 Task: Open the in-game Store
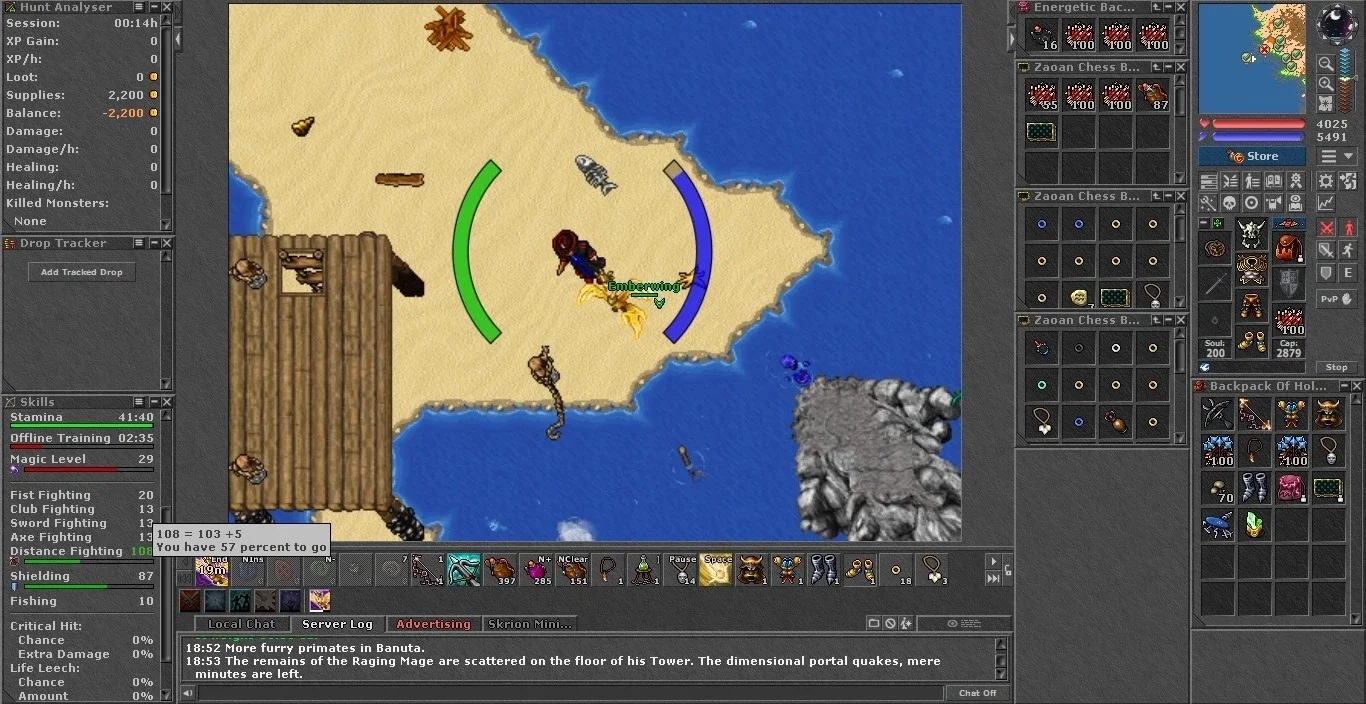pyautogui.click(x=1252, y=156)
